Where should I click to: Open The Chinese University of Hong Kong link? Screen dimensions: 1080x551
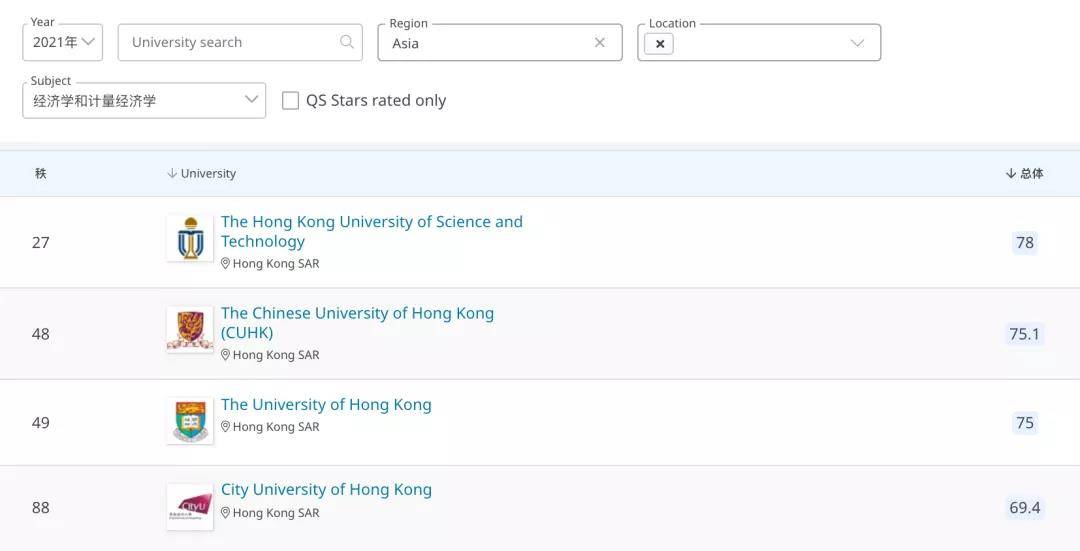357,323
